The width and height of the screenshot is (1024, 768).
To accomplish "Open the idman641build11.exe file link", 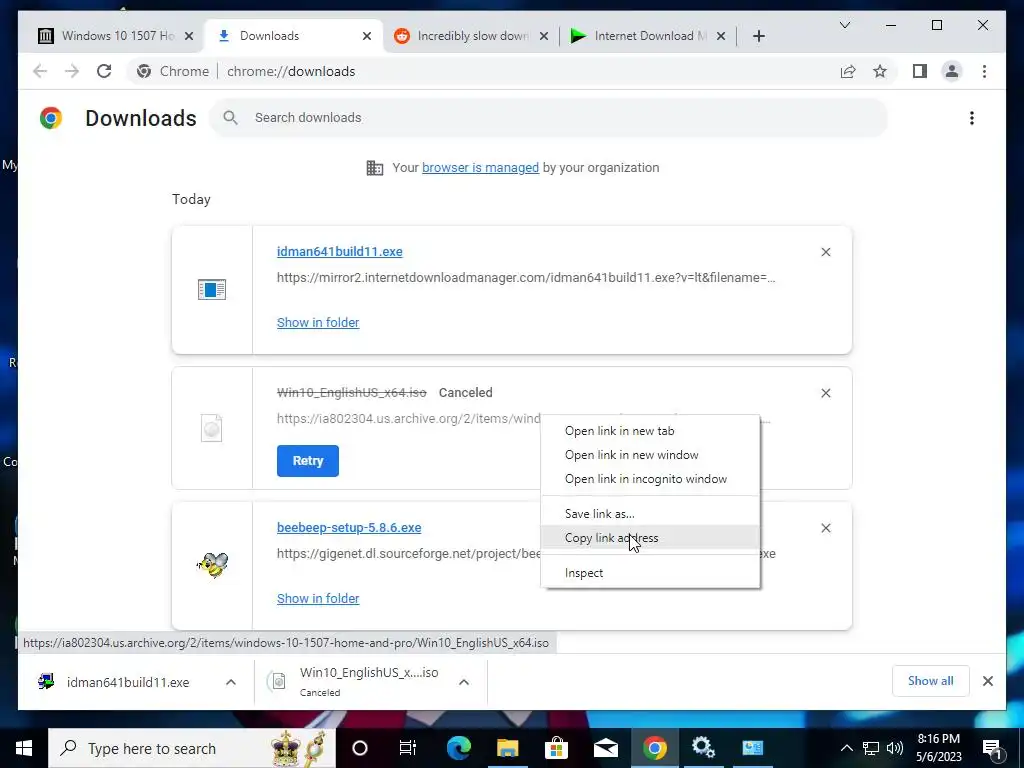I will [x=340, y=252].
